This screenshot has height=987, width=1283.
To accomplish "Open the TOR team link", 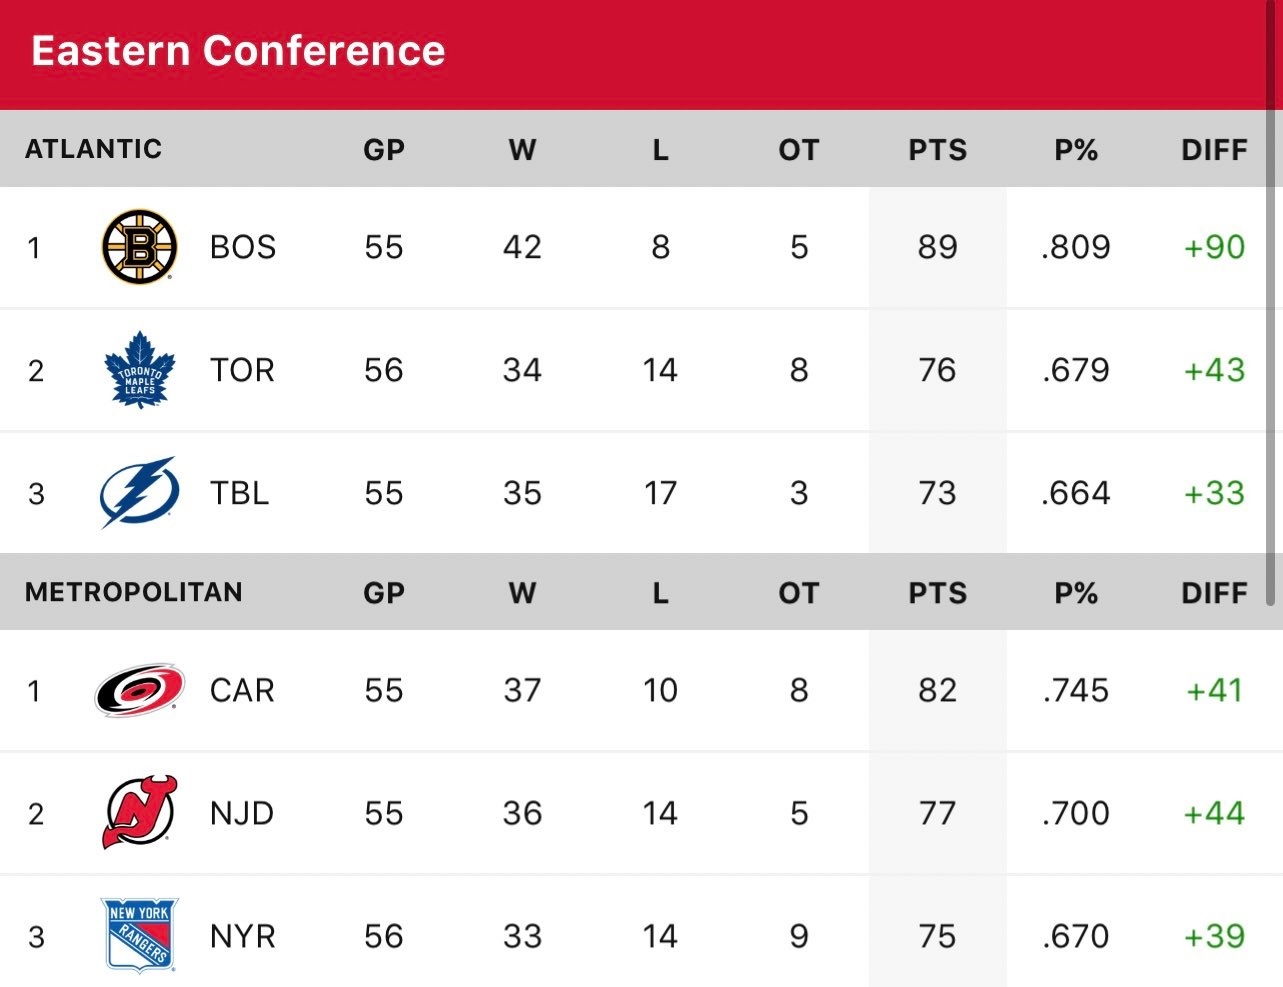I will [x=242, y=370].
